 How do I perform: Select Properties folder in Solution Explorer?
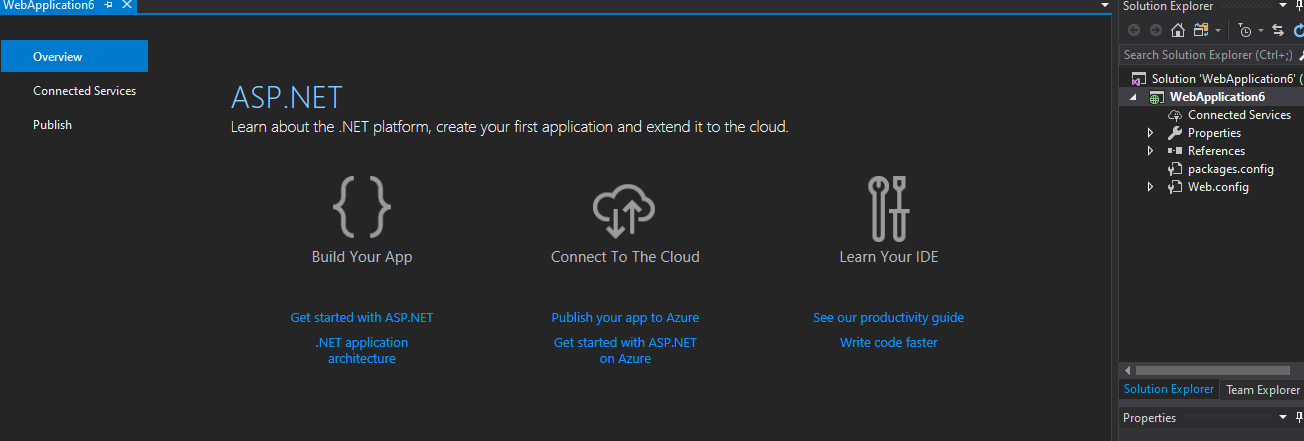pyautogui.click(x=1214, y=133)
